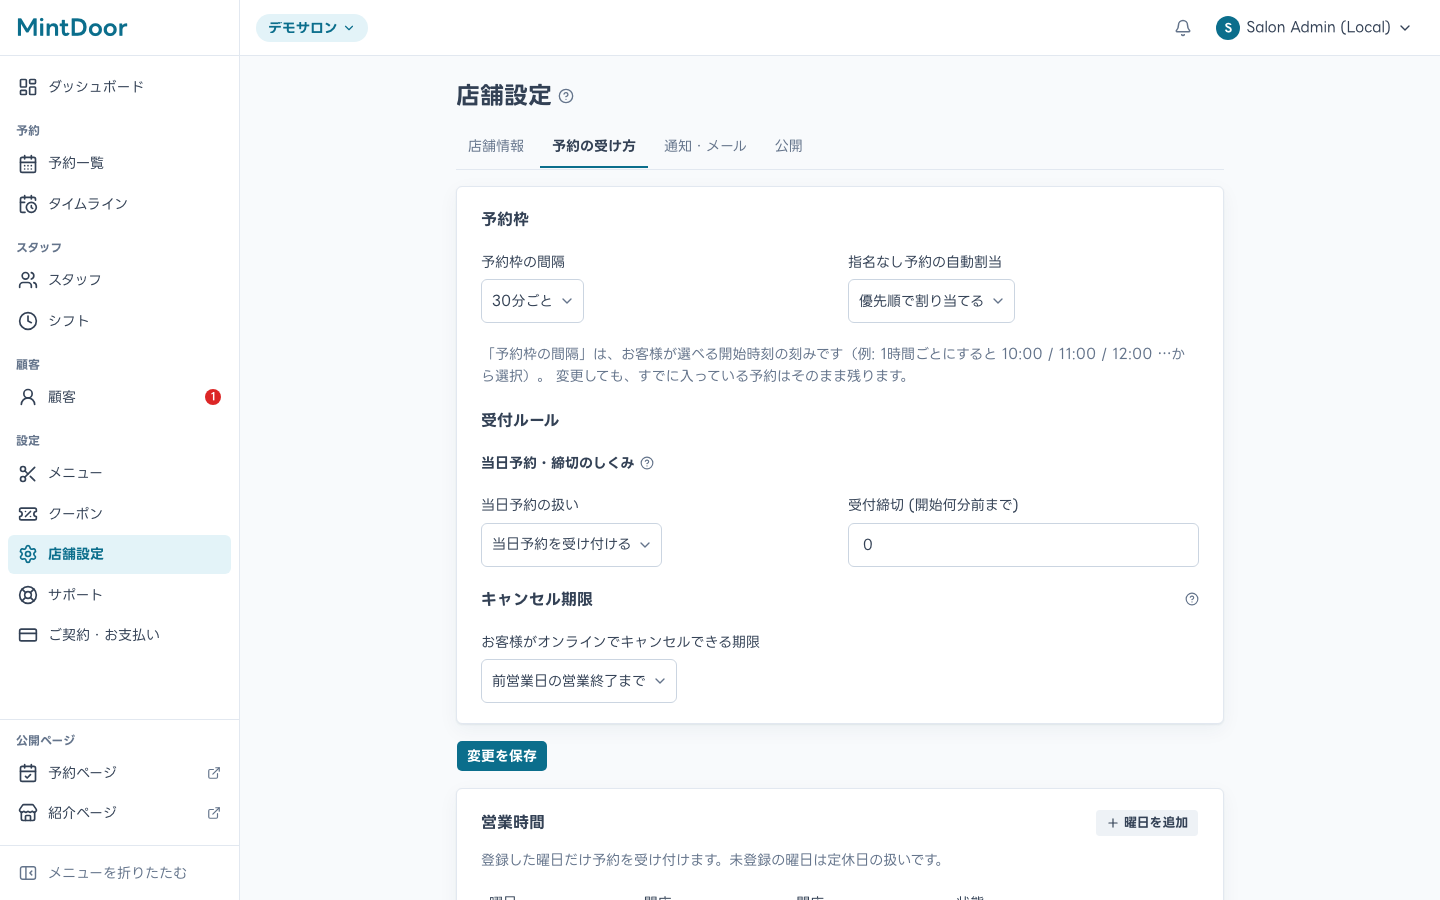Screen dimensions: 1440x900
Task: Open 予約ページ external link icon
Action: (214, 773)
